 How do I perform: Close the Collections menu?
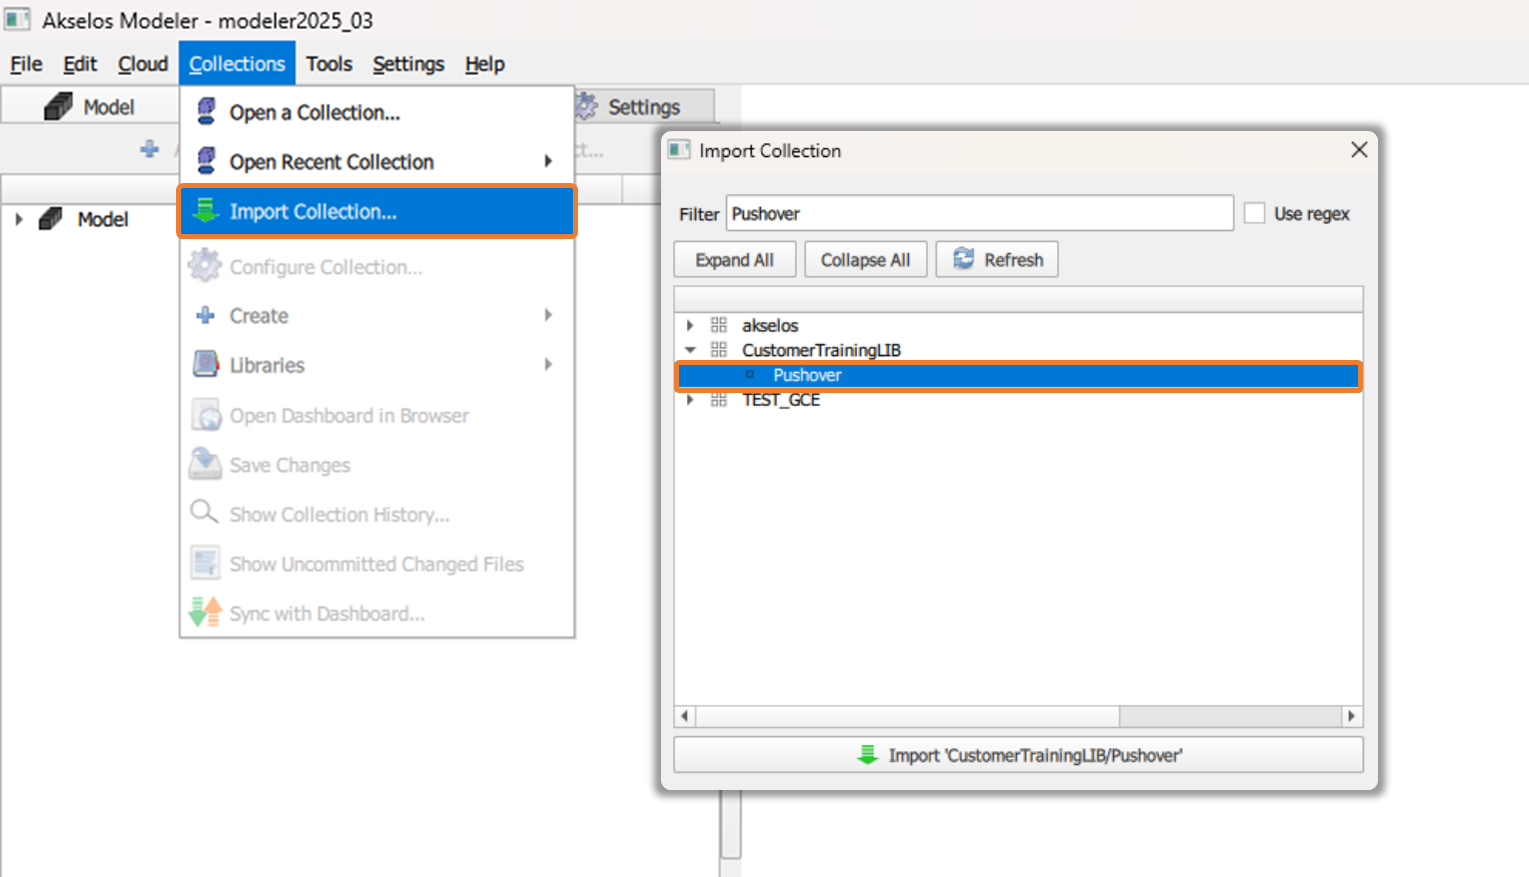pyautogui.click(x=237, y=64)
